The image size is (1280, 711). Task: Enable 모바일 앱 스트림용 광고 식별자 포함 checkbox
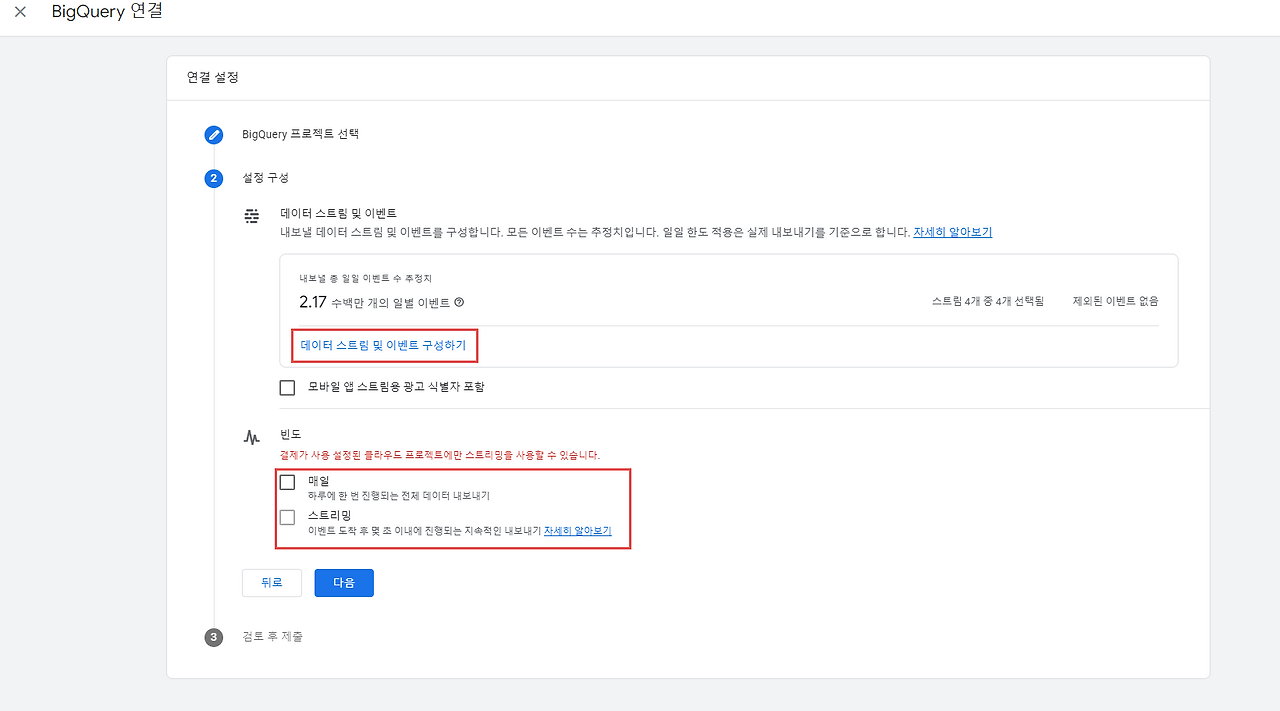point(288,387)
